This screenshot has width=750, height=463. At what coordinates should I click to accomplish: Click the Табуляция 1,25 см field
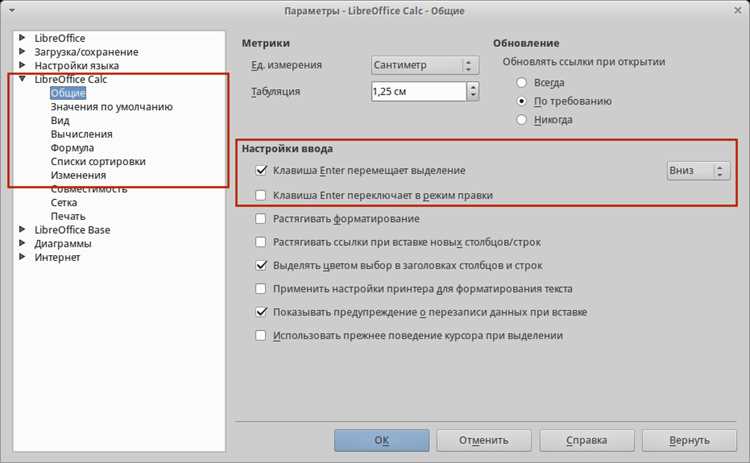click(419, 91)
